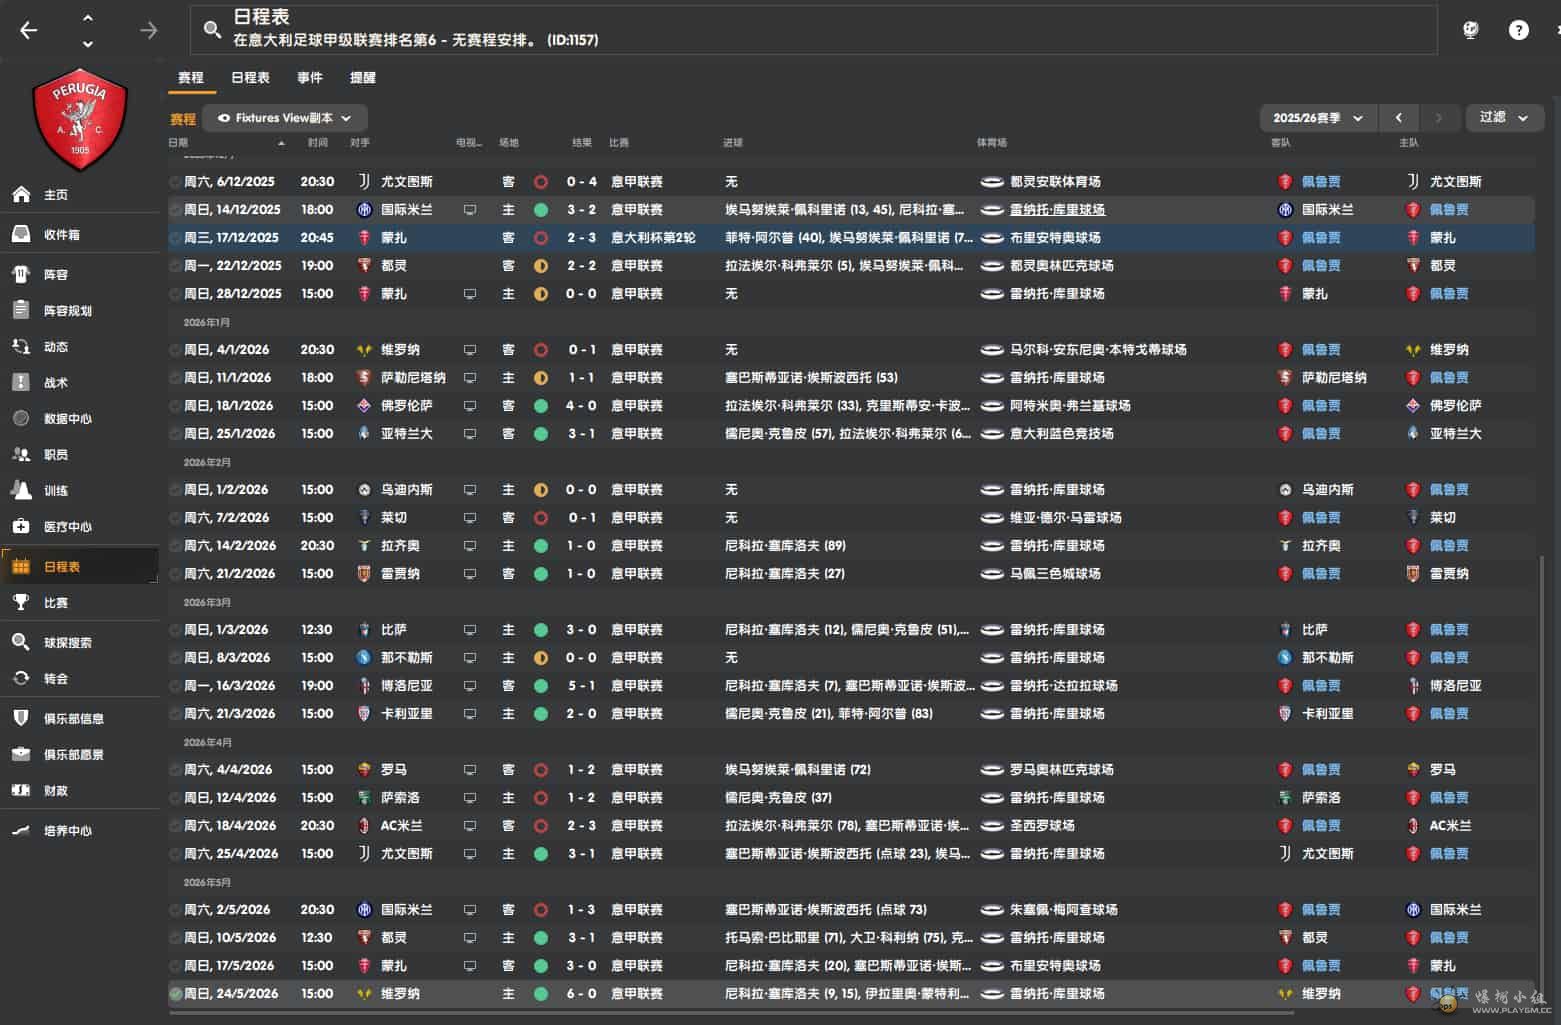Viewport: 1561px width, 1025px height.
Task: Open the Training (训练) cone icon
Action: (21, 490)
